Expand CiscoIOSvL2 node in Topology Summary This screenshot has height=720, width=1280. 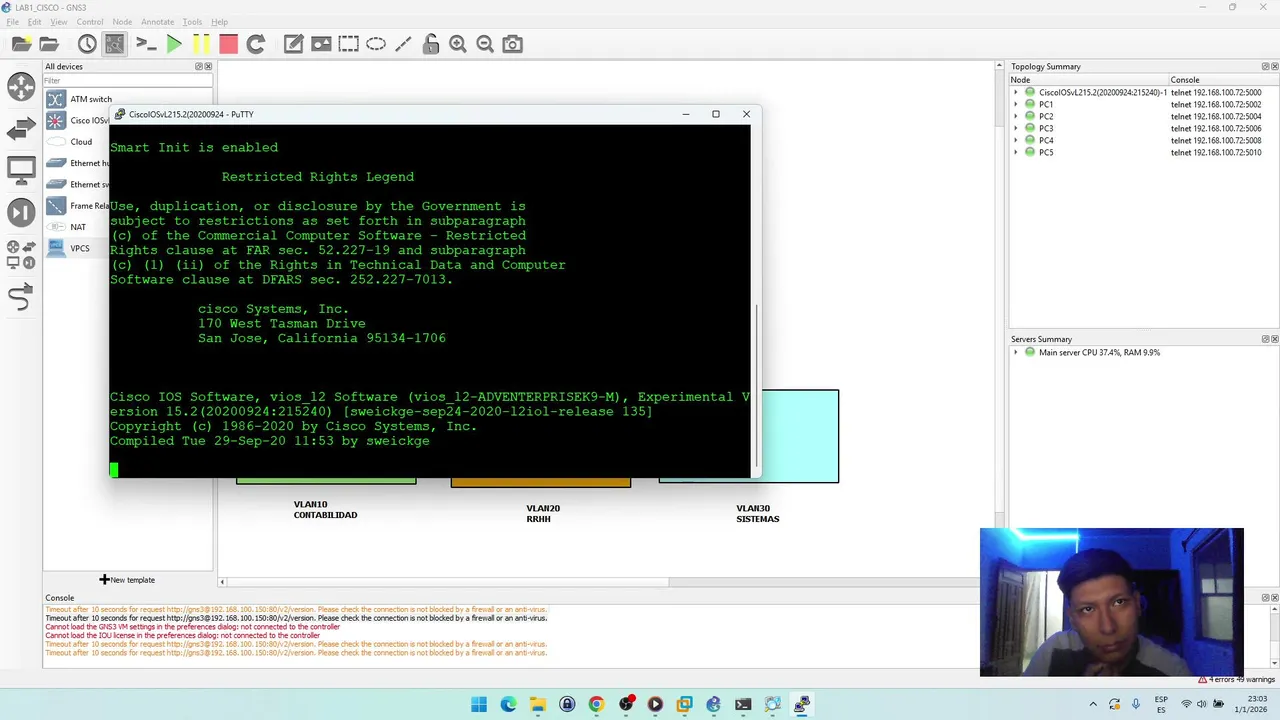click(1016, 92)
